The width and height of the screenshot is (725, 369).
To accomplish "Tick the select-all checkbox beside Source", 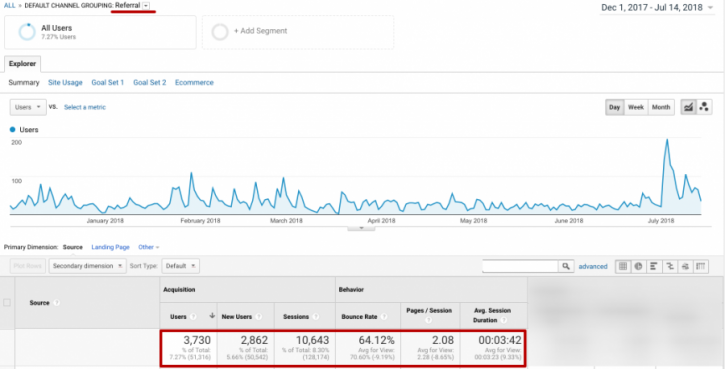I will pos(7,302).
